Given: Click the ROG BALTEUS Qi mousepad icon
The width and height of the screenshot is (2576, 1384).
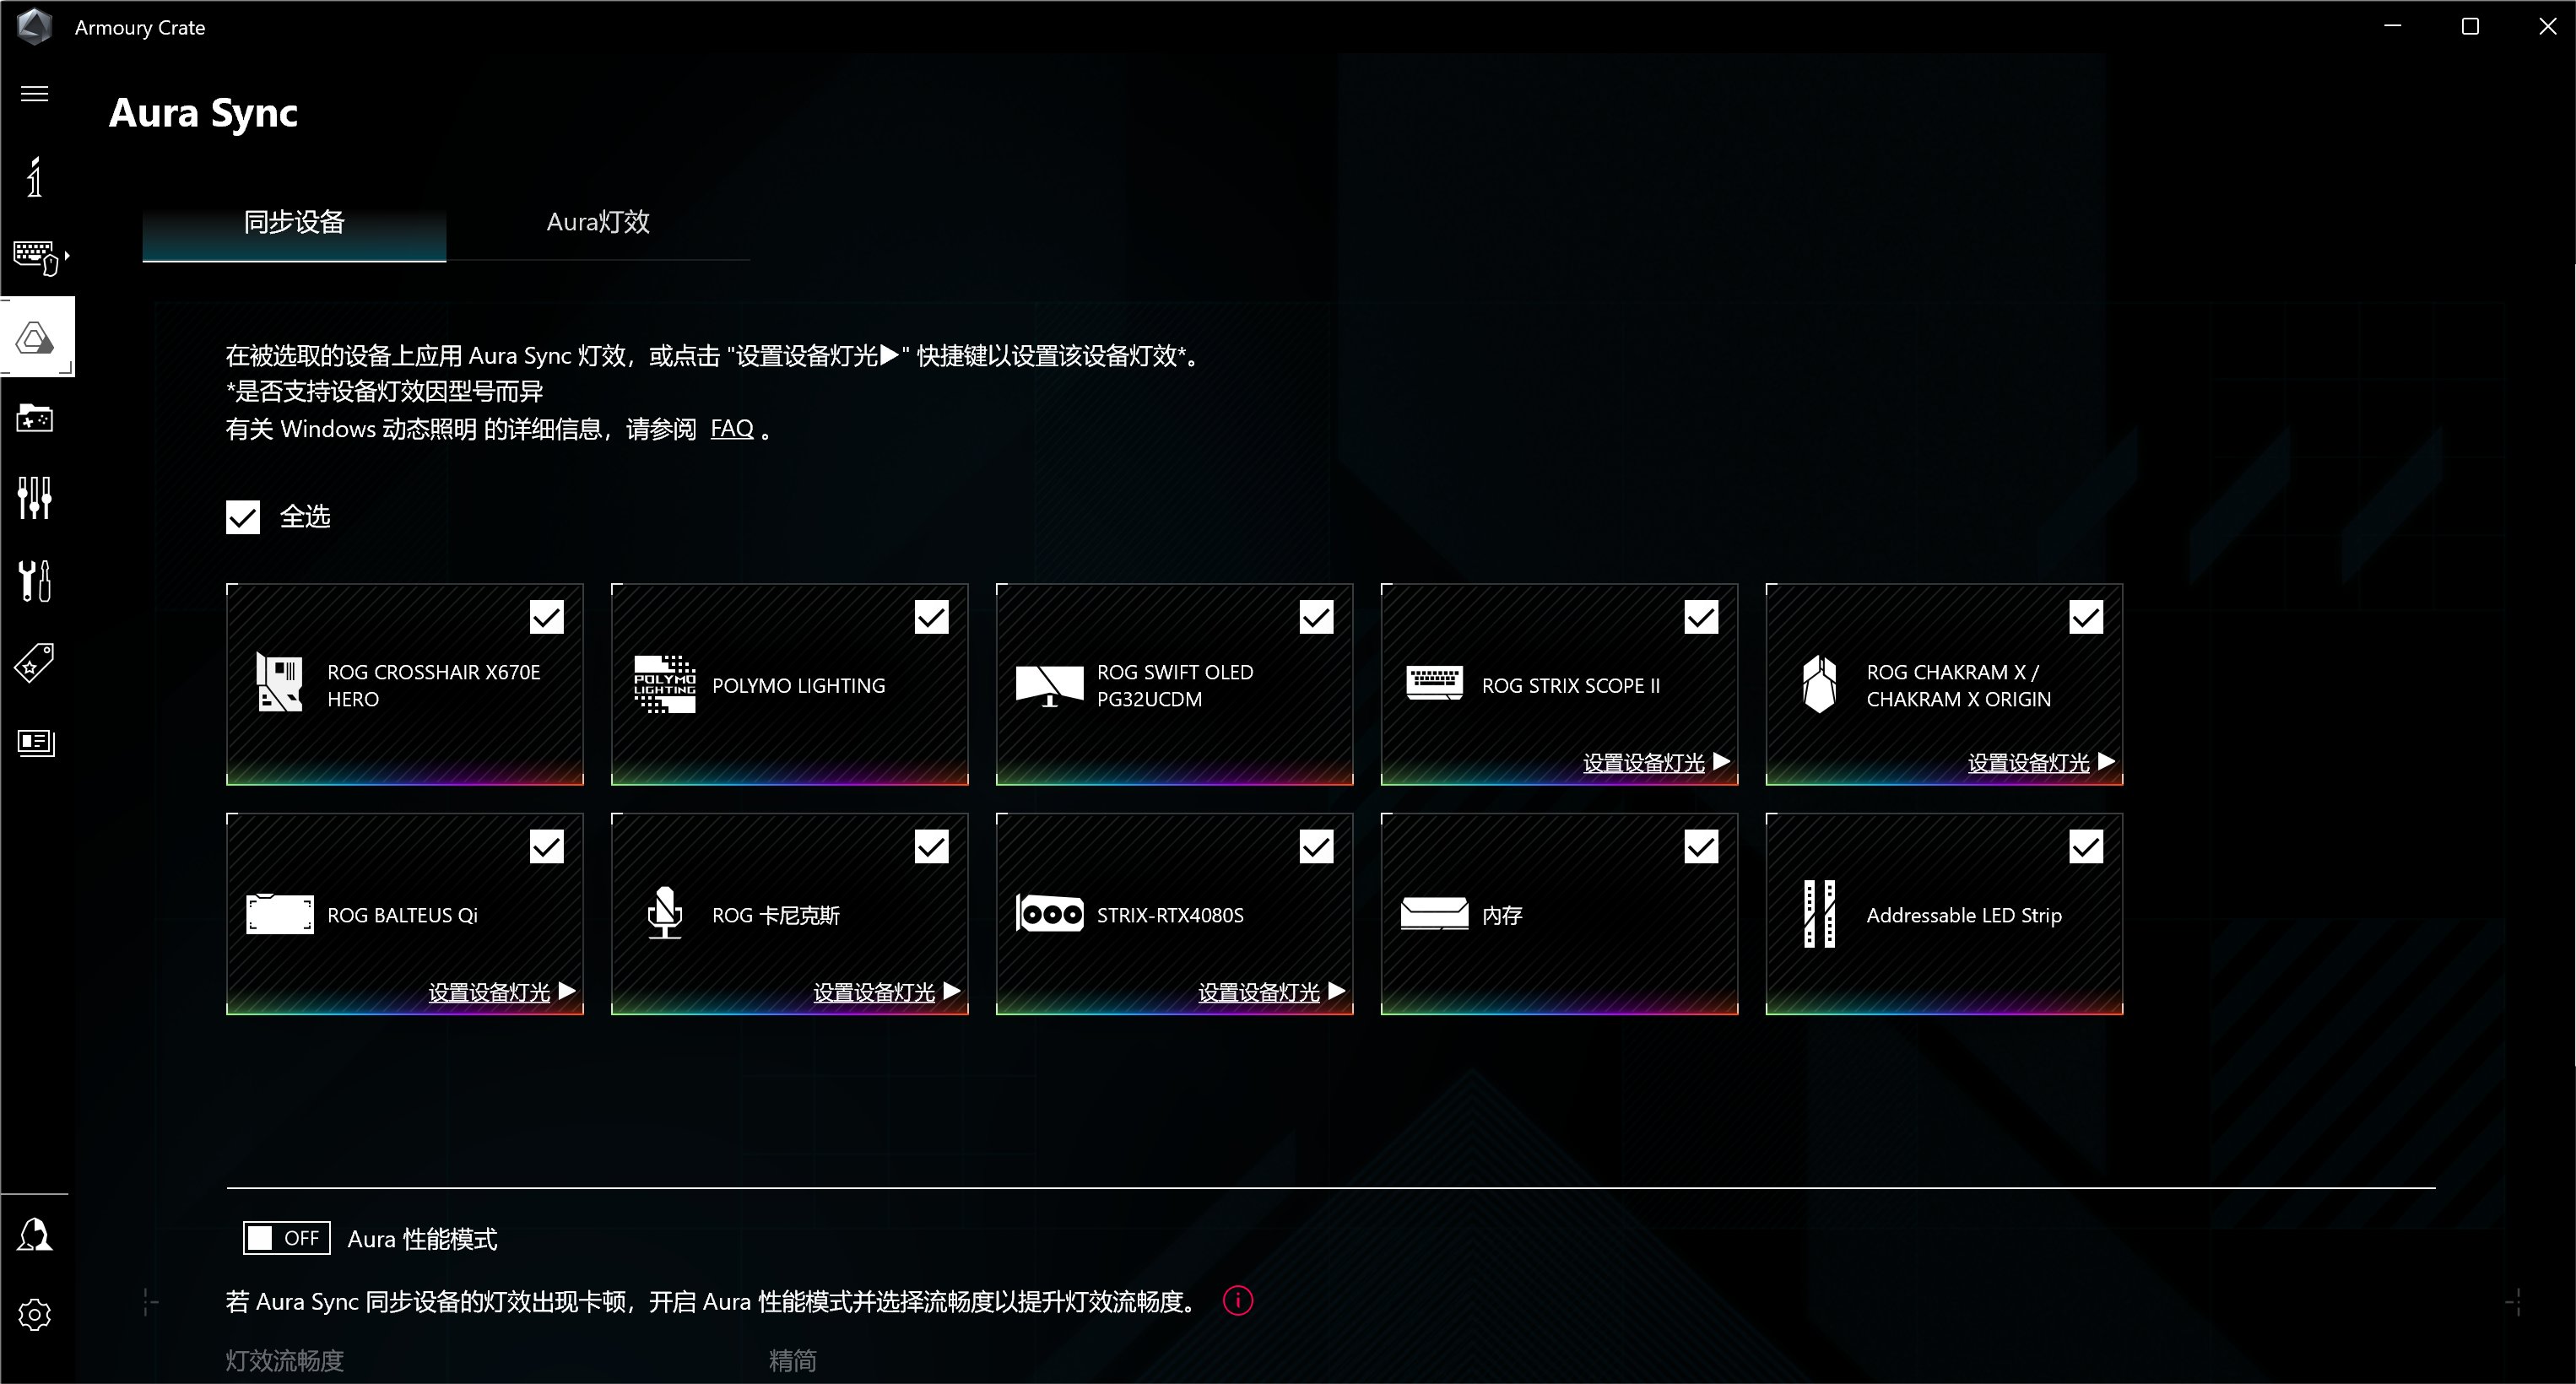Looking at the screenshot, I should pyautogui.click(x=280, y=914).
